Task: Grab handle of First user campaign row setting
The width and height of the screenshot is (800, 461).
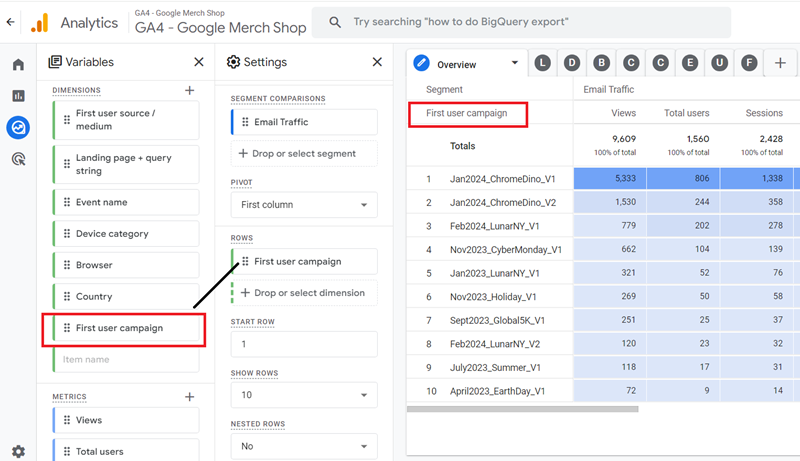Action: point(245,261)
